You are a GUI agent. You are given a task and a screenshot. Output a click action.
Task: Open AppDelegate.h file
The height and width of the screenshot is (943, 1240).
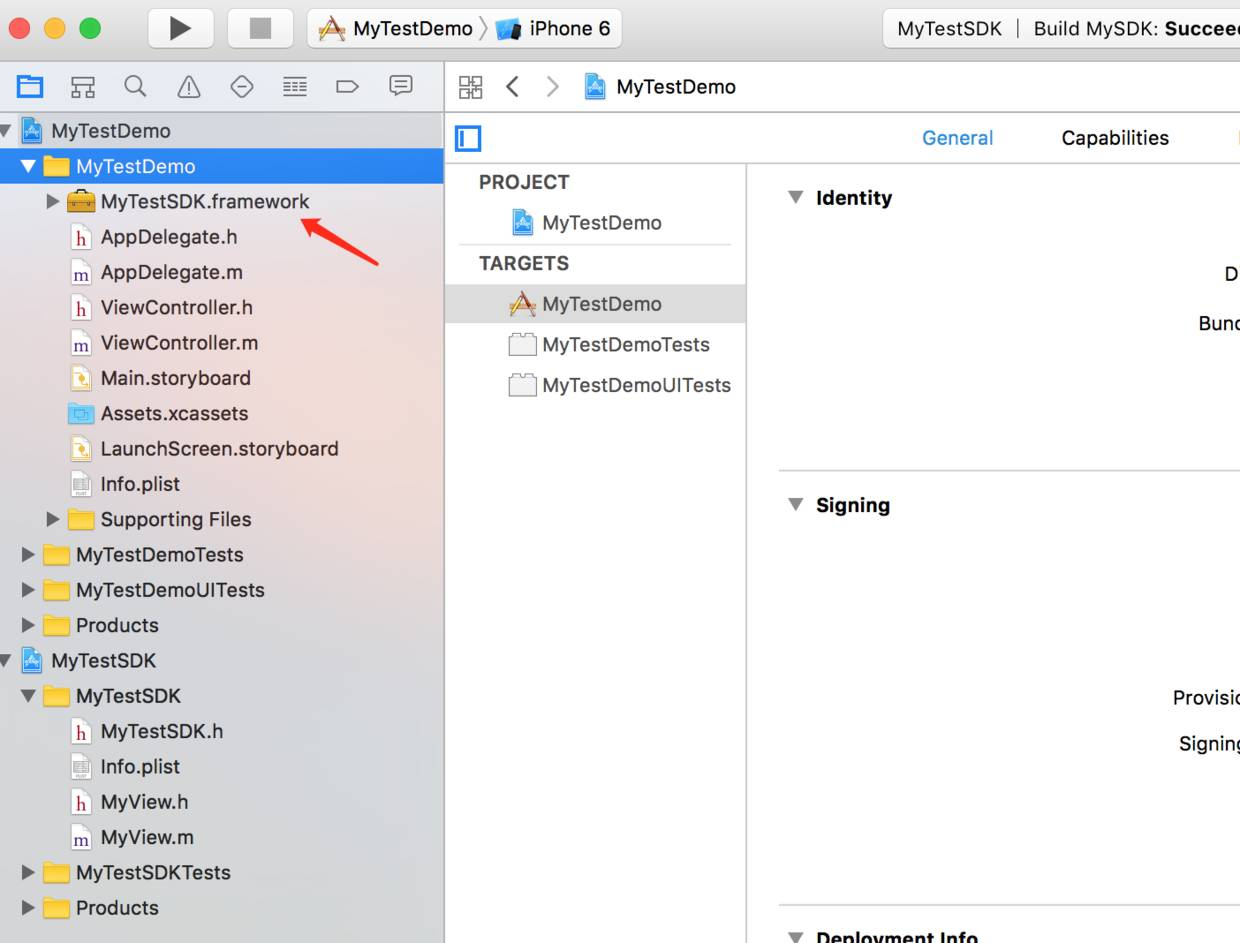pyautogui.click(x=169, y=237)
